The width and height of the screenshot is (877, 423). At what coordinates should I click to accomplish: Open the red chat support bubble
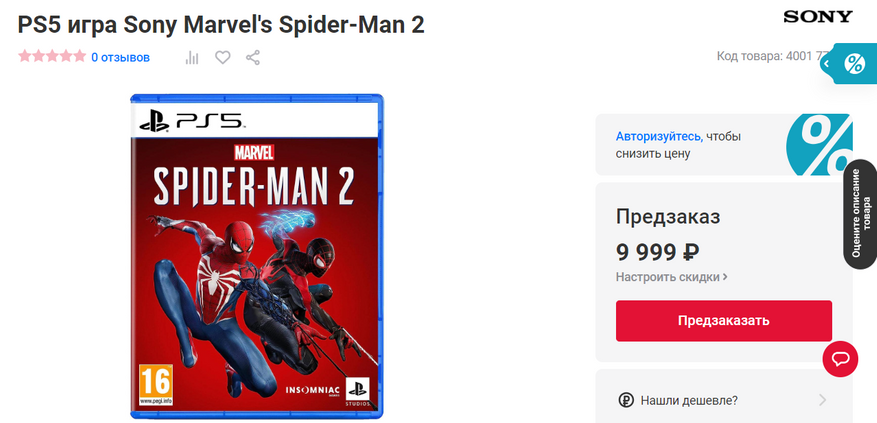(840, 359)
